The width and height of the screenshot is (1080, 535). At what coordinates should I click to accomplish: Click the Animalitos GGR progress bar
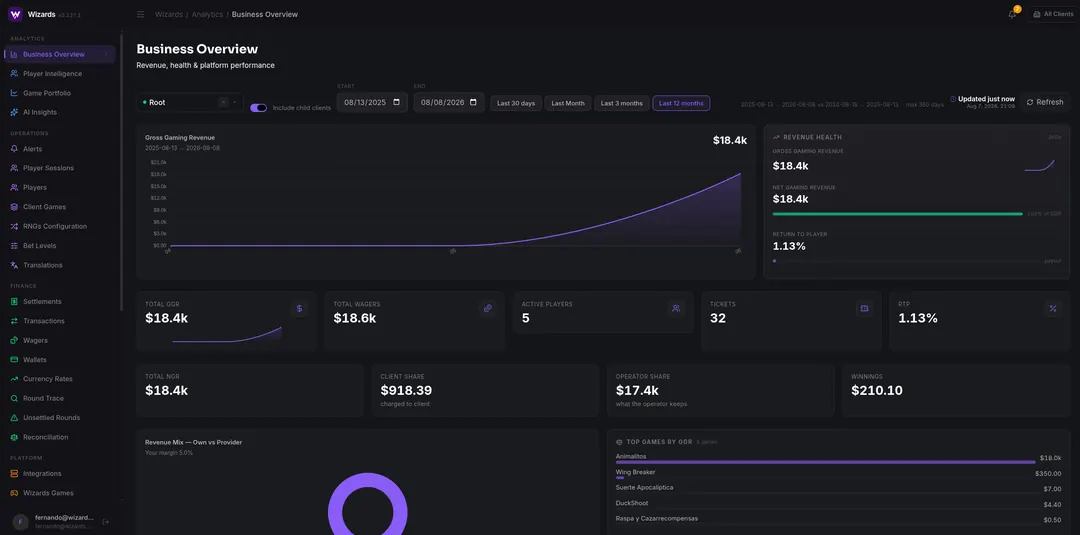click(x=825, y=462)
